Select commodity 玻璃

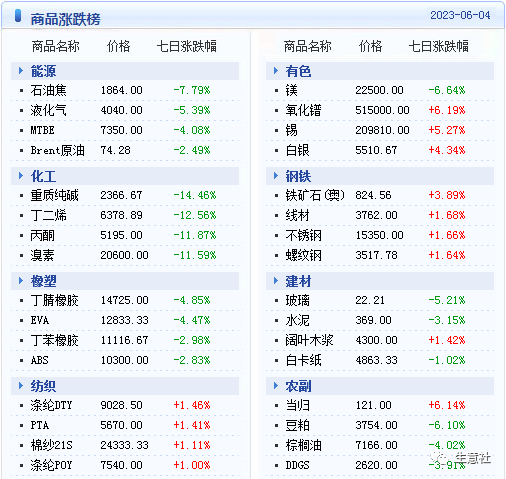pos(297,300)
